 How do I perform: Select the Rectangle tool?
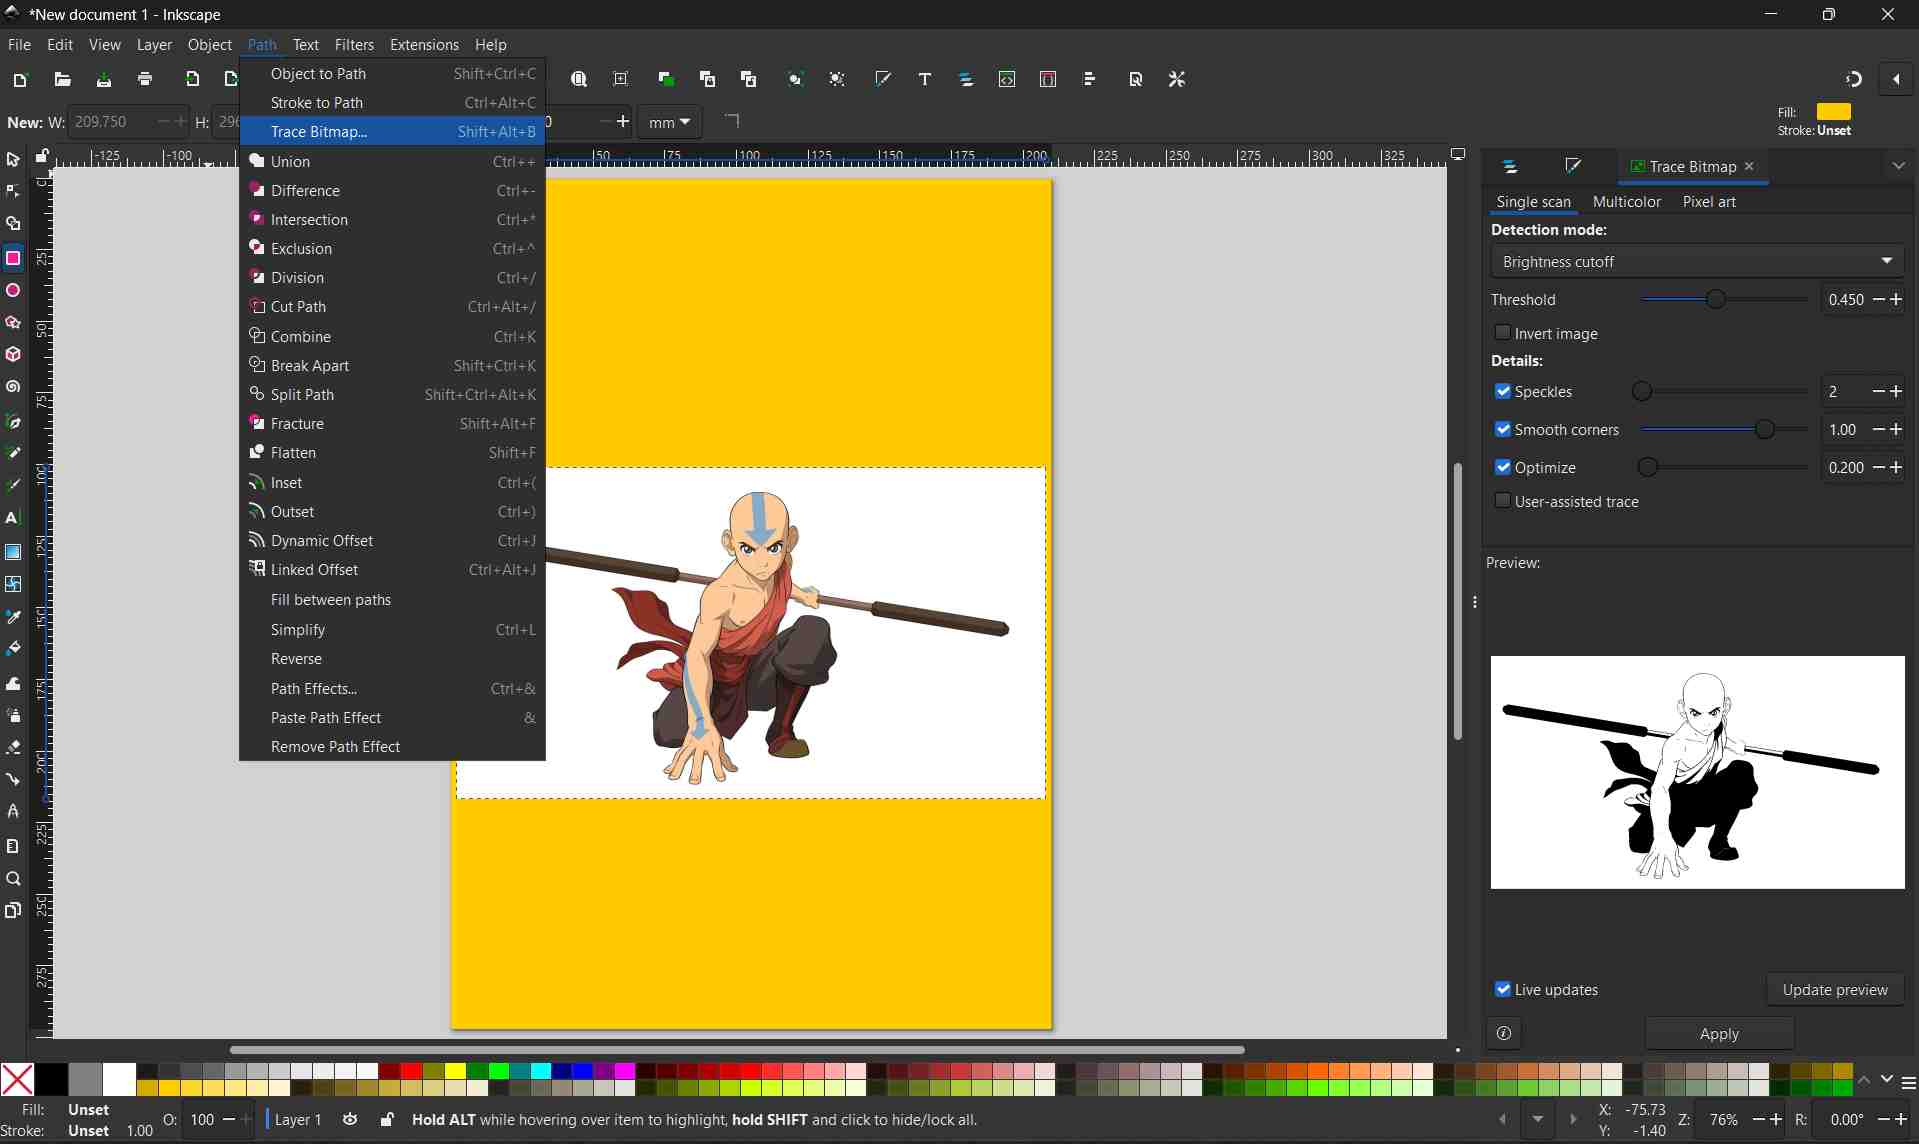coord(13,257)
